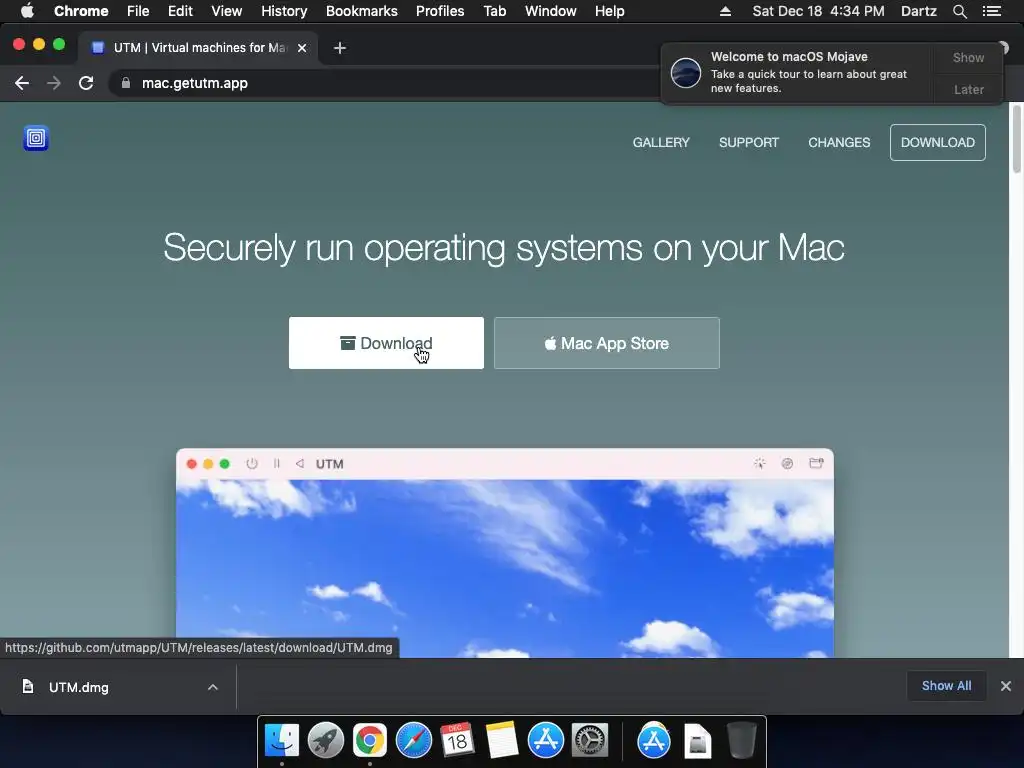Open Safari from the Dock
This screenshot has height=768, width=1024.
414,740
